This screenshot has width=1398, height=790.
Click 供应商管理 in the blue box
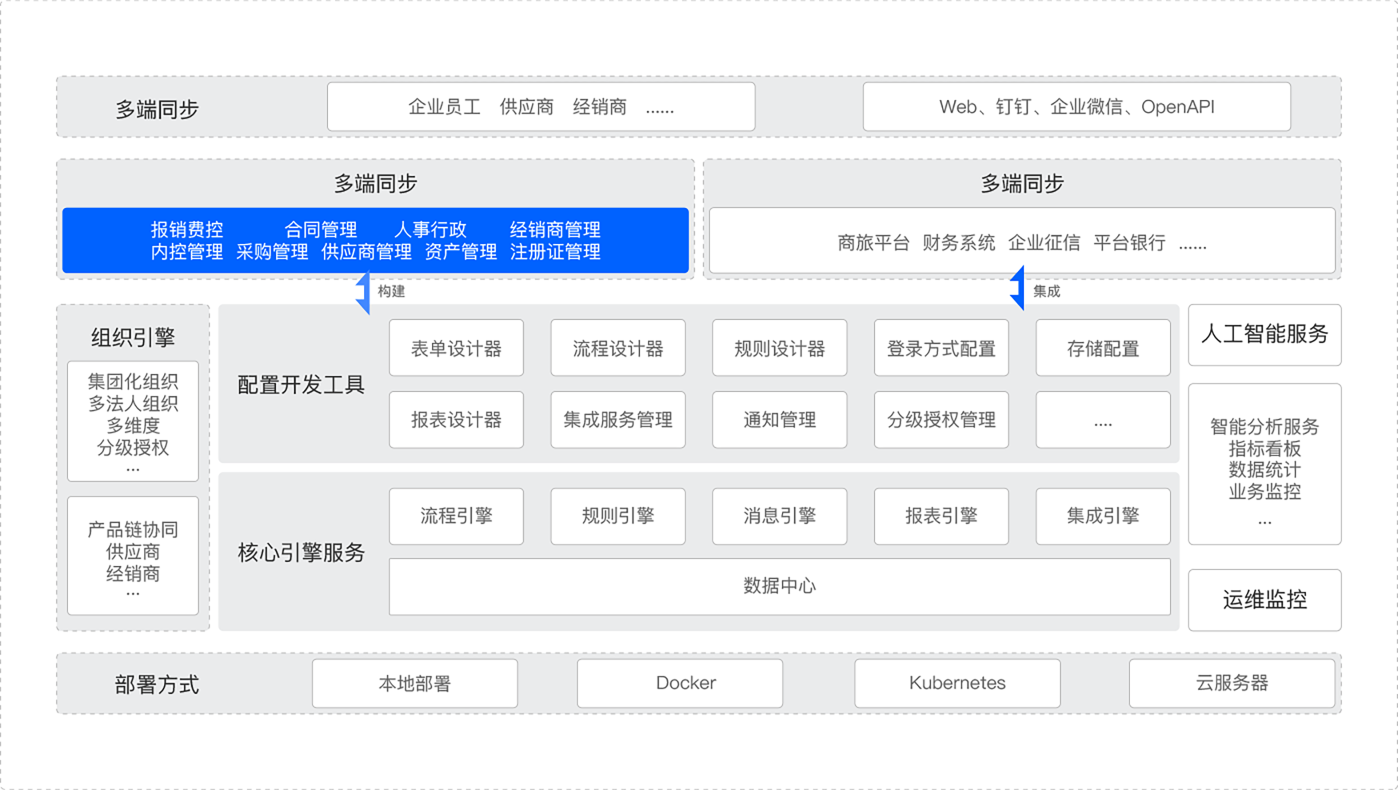pos(367,252)
